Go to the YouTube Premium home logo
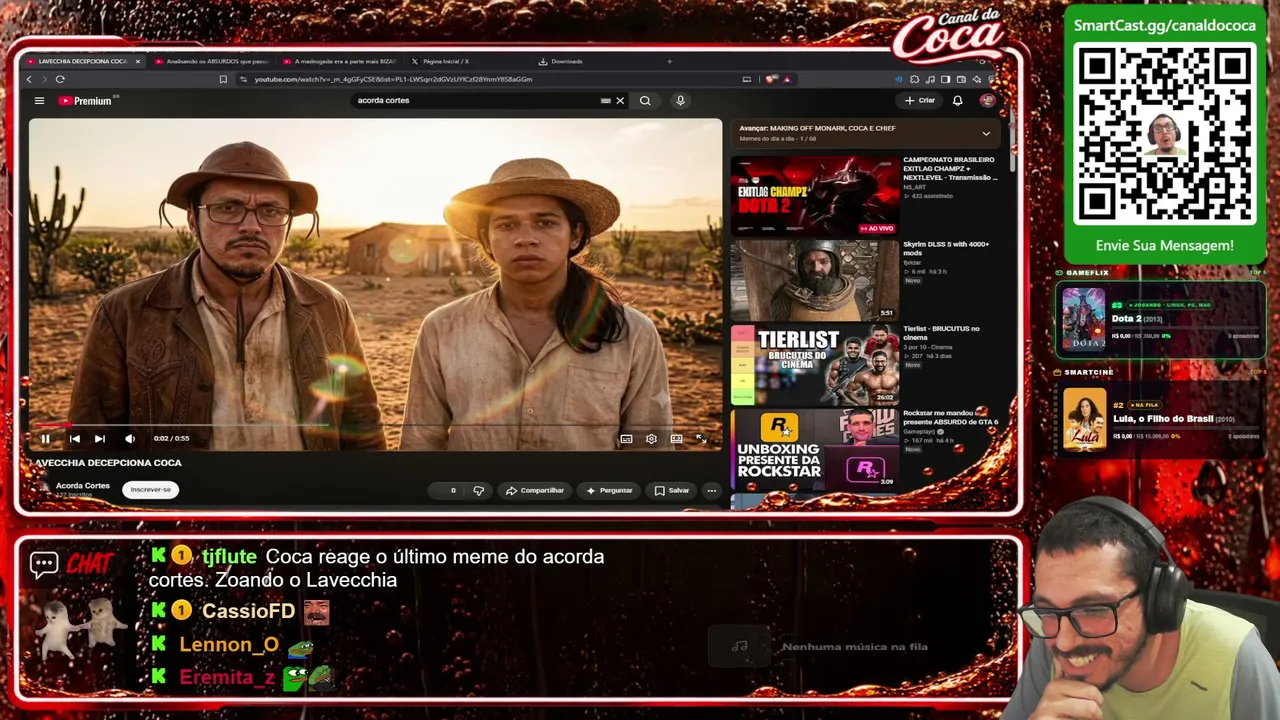This screenshot has height=720, width=1280. click(x=88, y=100)
